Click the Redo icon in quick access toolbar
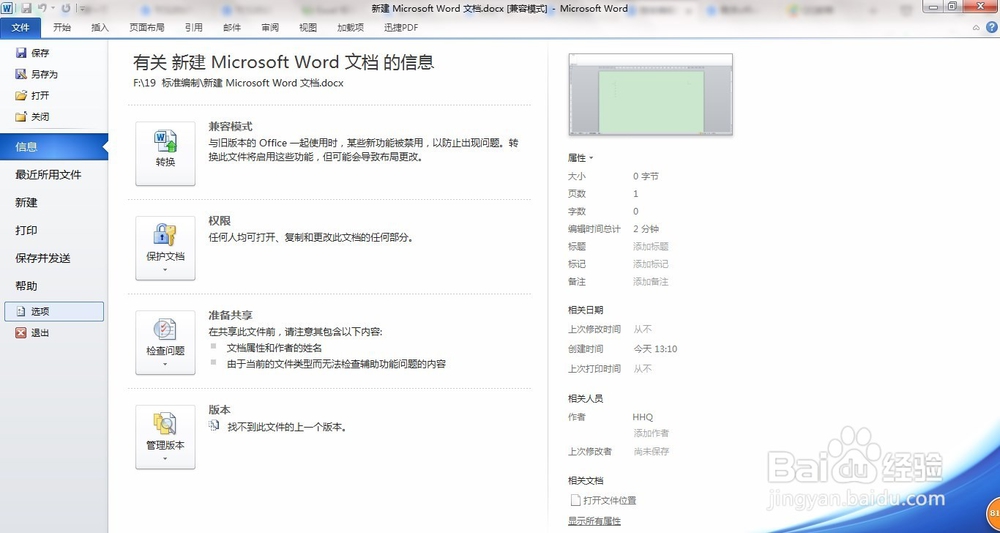 (66, 8)
